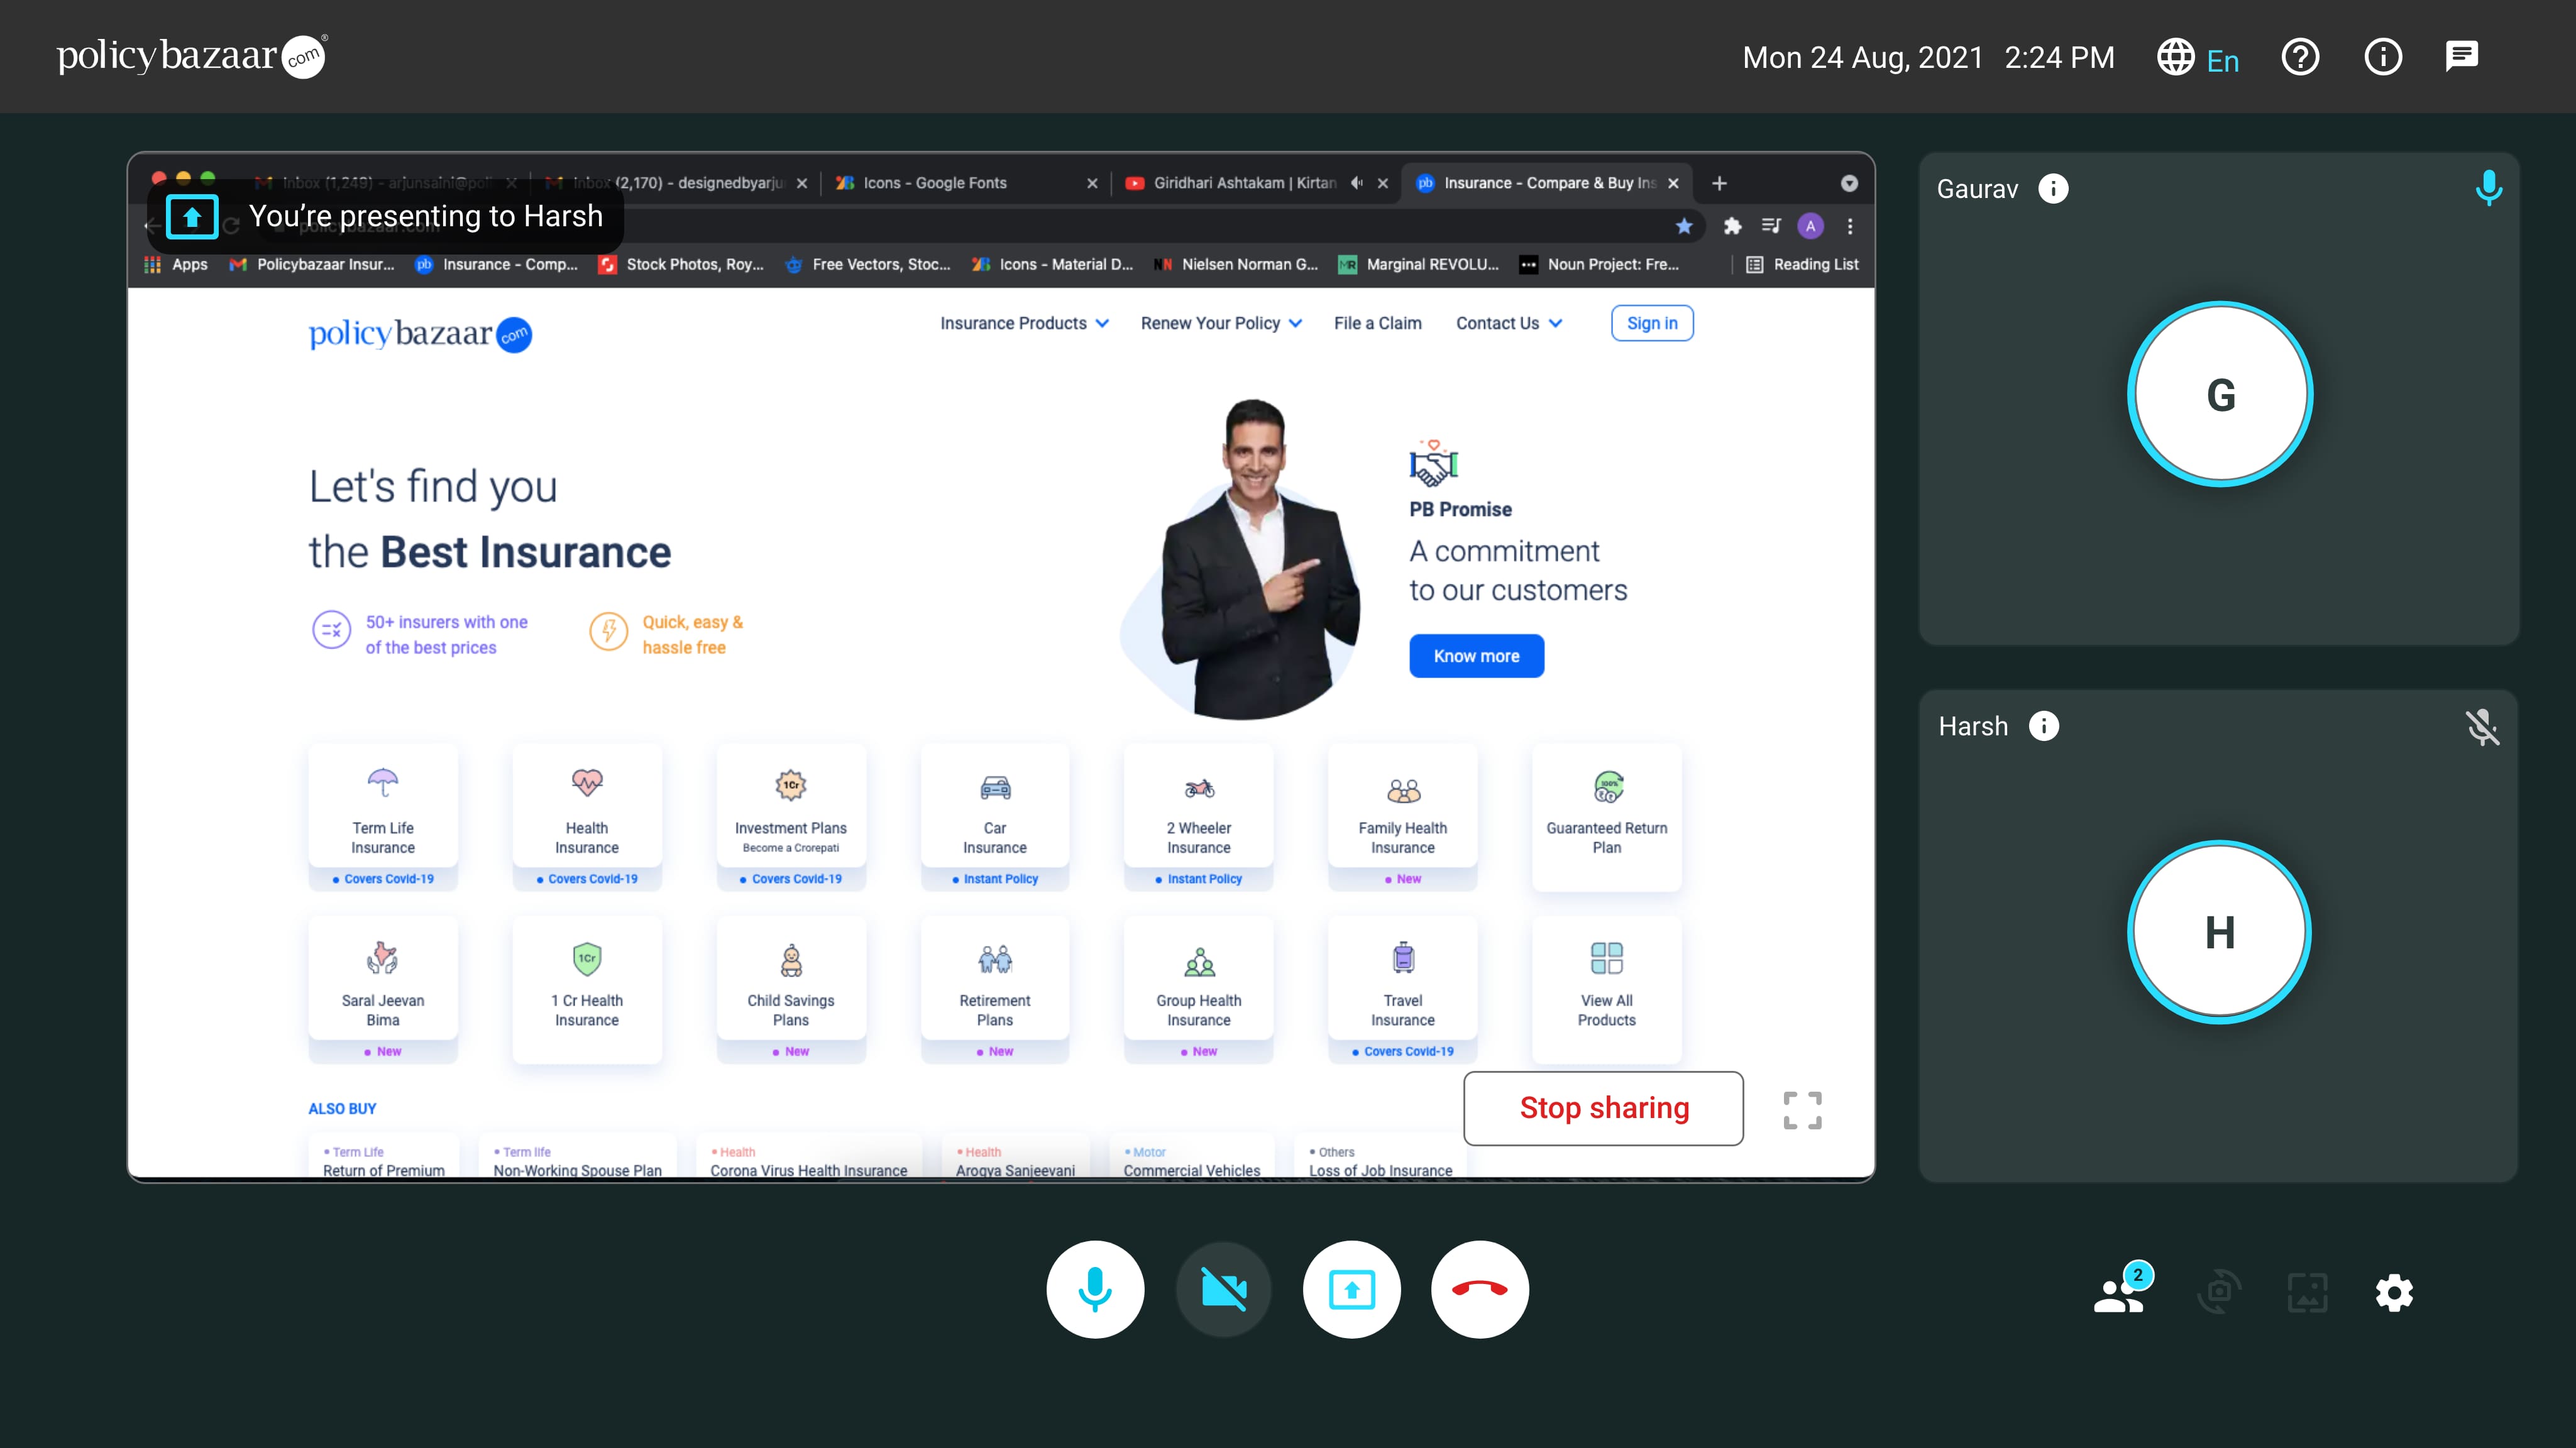Viewport: 2576px width, 1448px height.
Task: Click the fullscreen expand icon
Action: point(1802,1110)
